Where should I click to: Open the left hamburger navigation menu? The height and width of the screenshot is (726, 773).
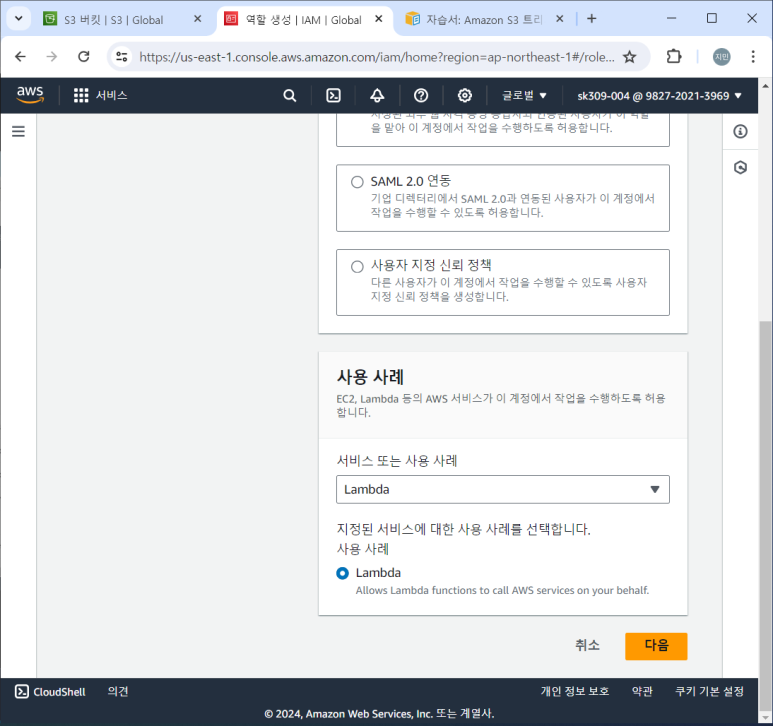click(18, 131)
